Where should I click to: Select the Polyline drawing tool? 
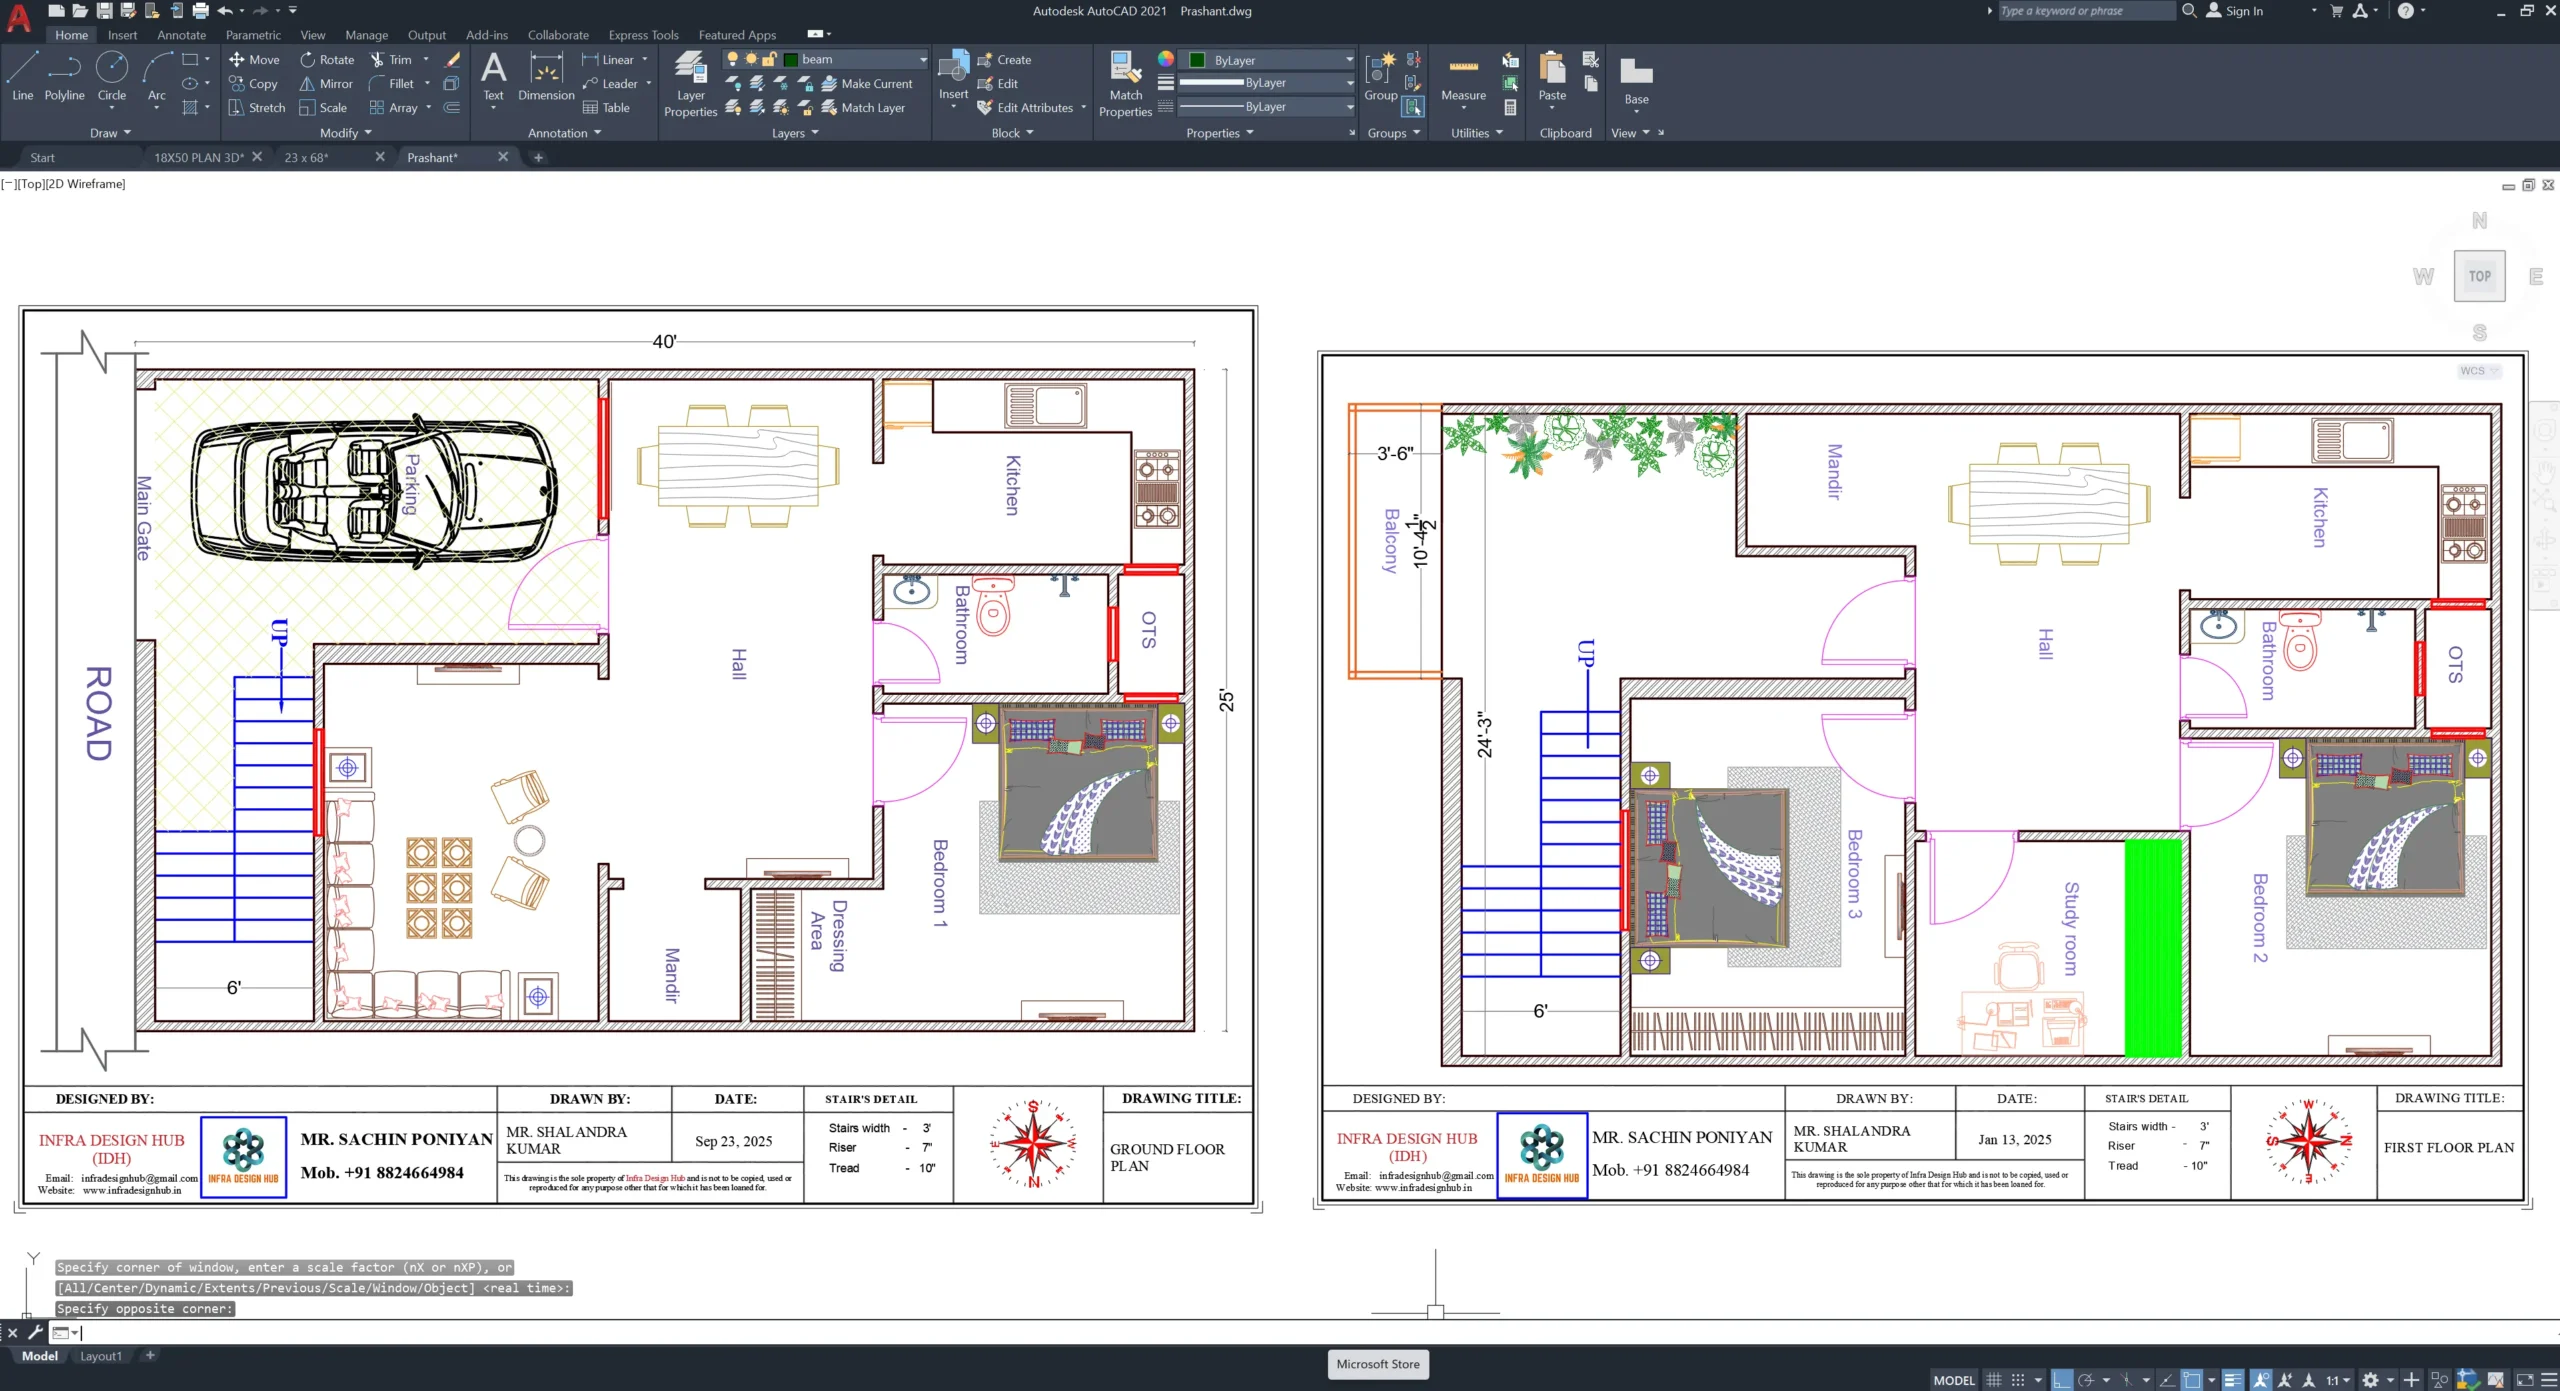(64, 77)
